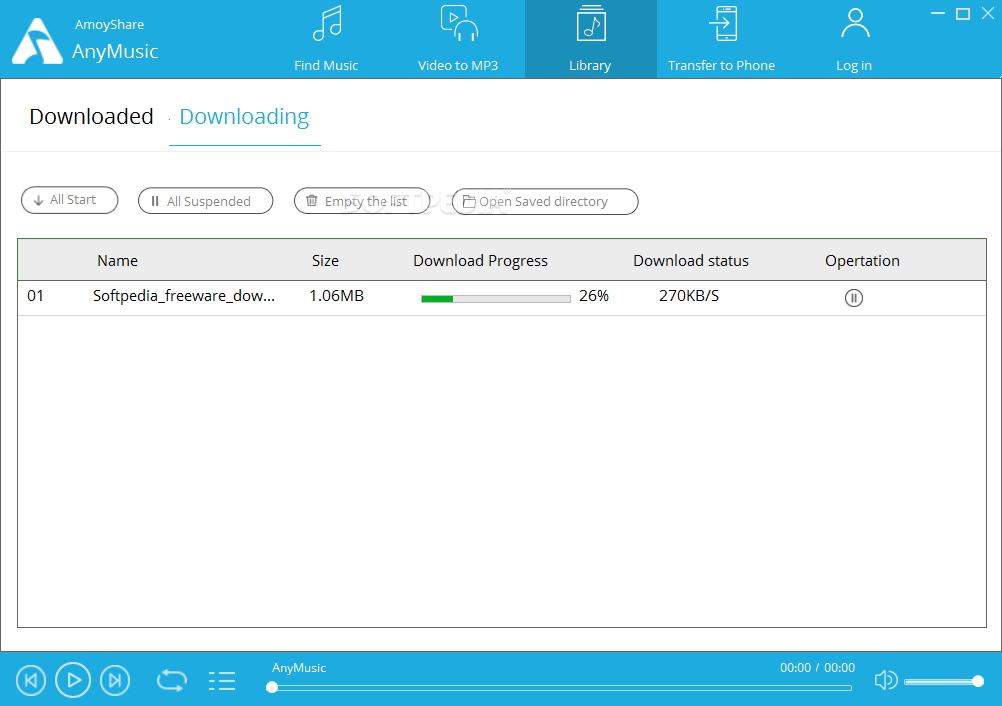The image size is (1002, 706).
Task: Open the Find Music section
Action: [x=327, y=40]
